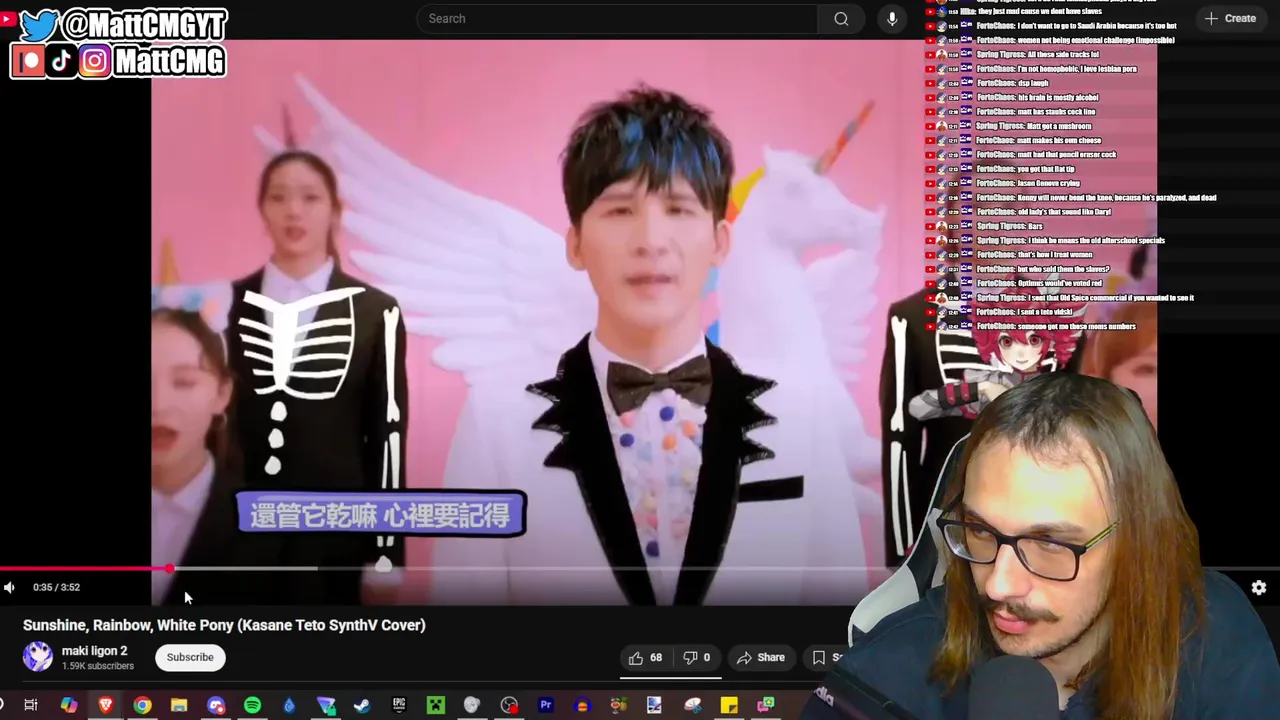Open the maki ligon 2 channel name link
This screenshot has width=1280, height=720.
[x=94, y=651]
